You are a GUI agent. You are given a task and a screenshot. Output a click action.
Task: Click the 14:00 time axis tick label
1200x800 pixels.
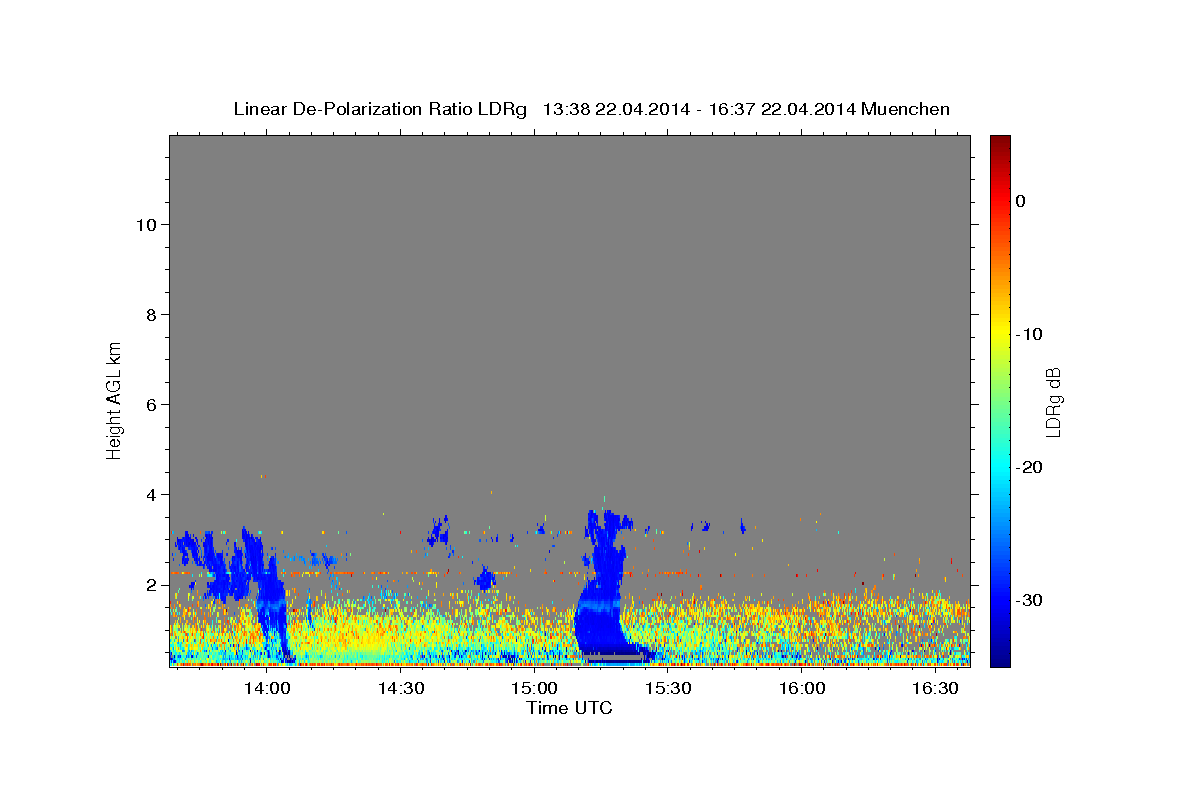267,688
